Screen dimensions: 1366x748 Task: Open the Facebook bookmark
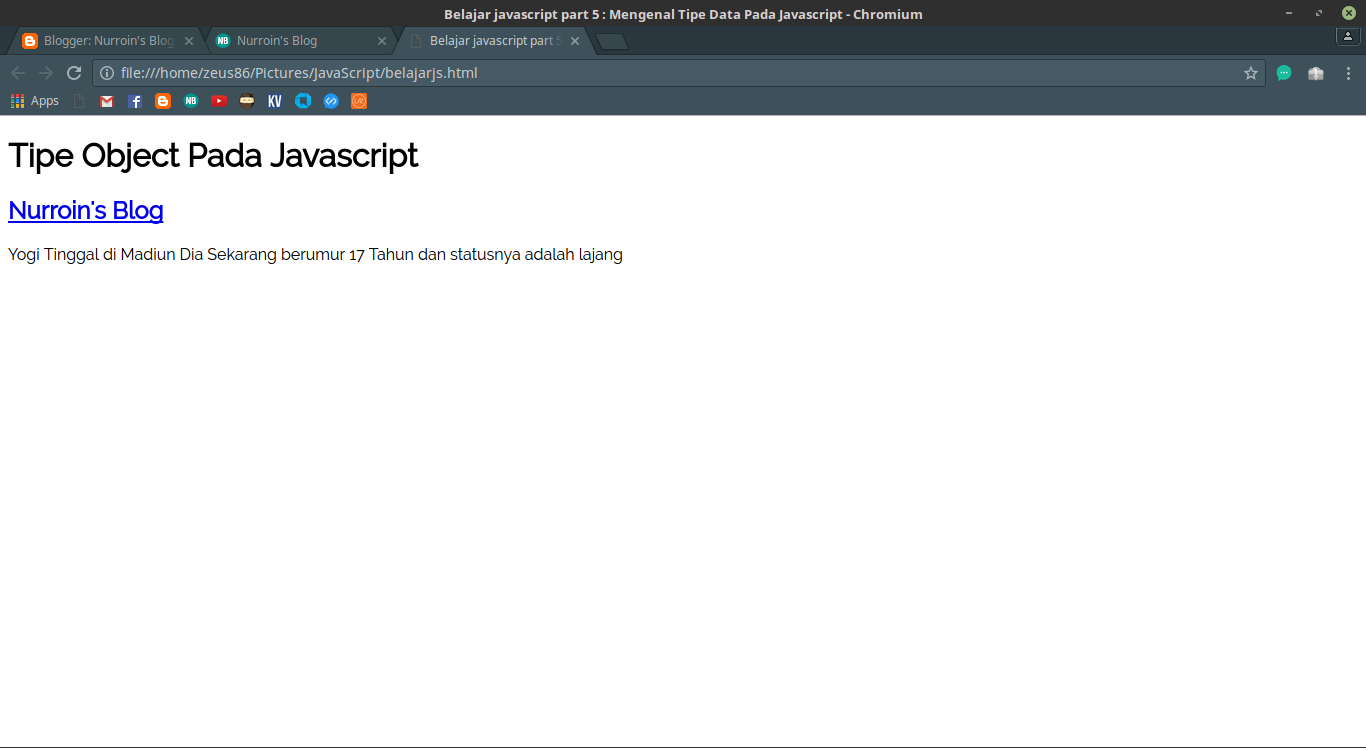pyautogui.click(x=134, y=100)
